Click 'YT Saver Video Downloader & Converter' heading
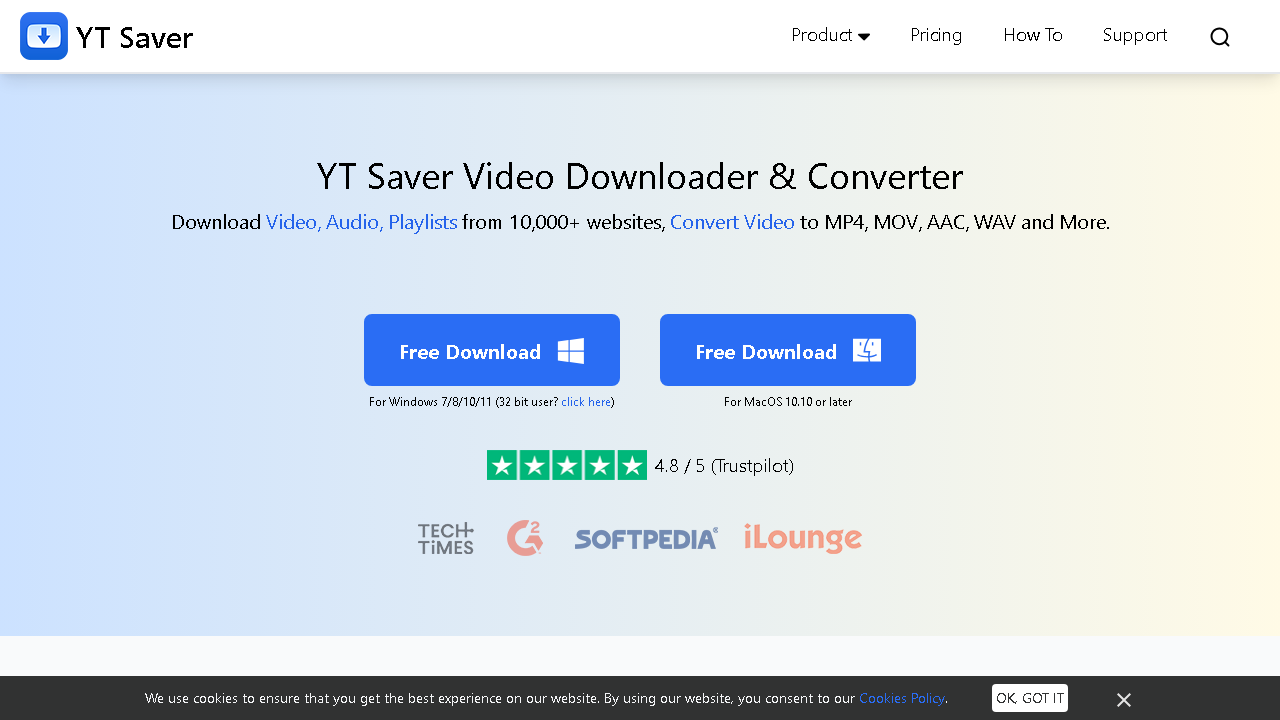 tap(640, 177)
